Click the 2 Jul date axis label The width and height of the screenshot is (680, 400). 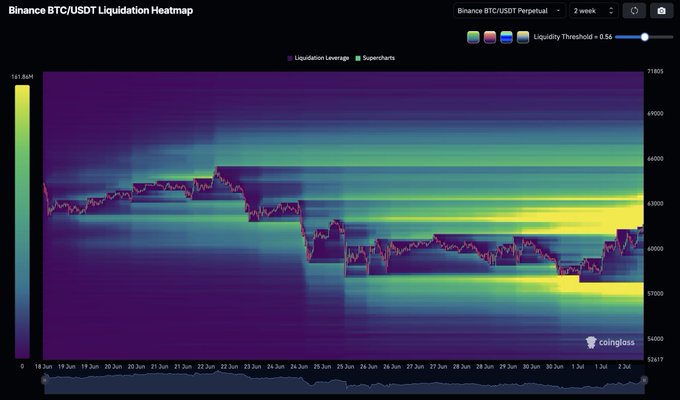[x=624, y=367]
